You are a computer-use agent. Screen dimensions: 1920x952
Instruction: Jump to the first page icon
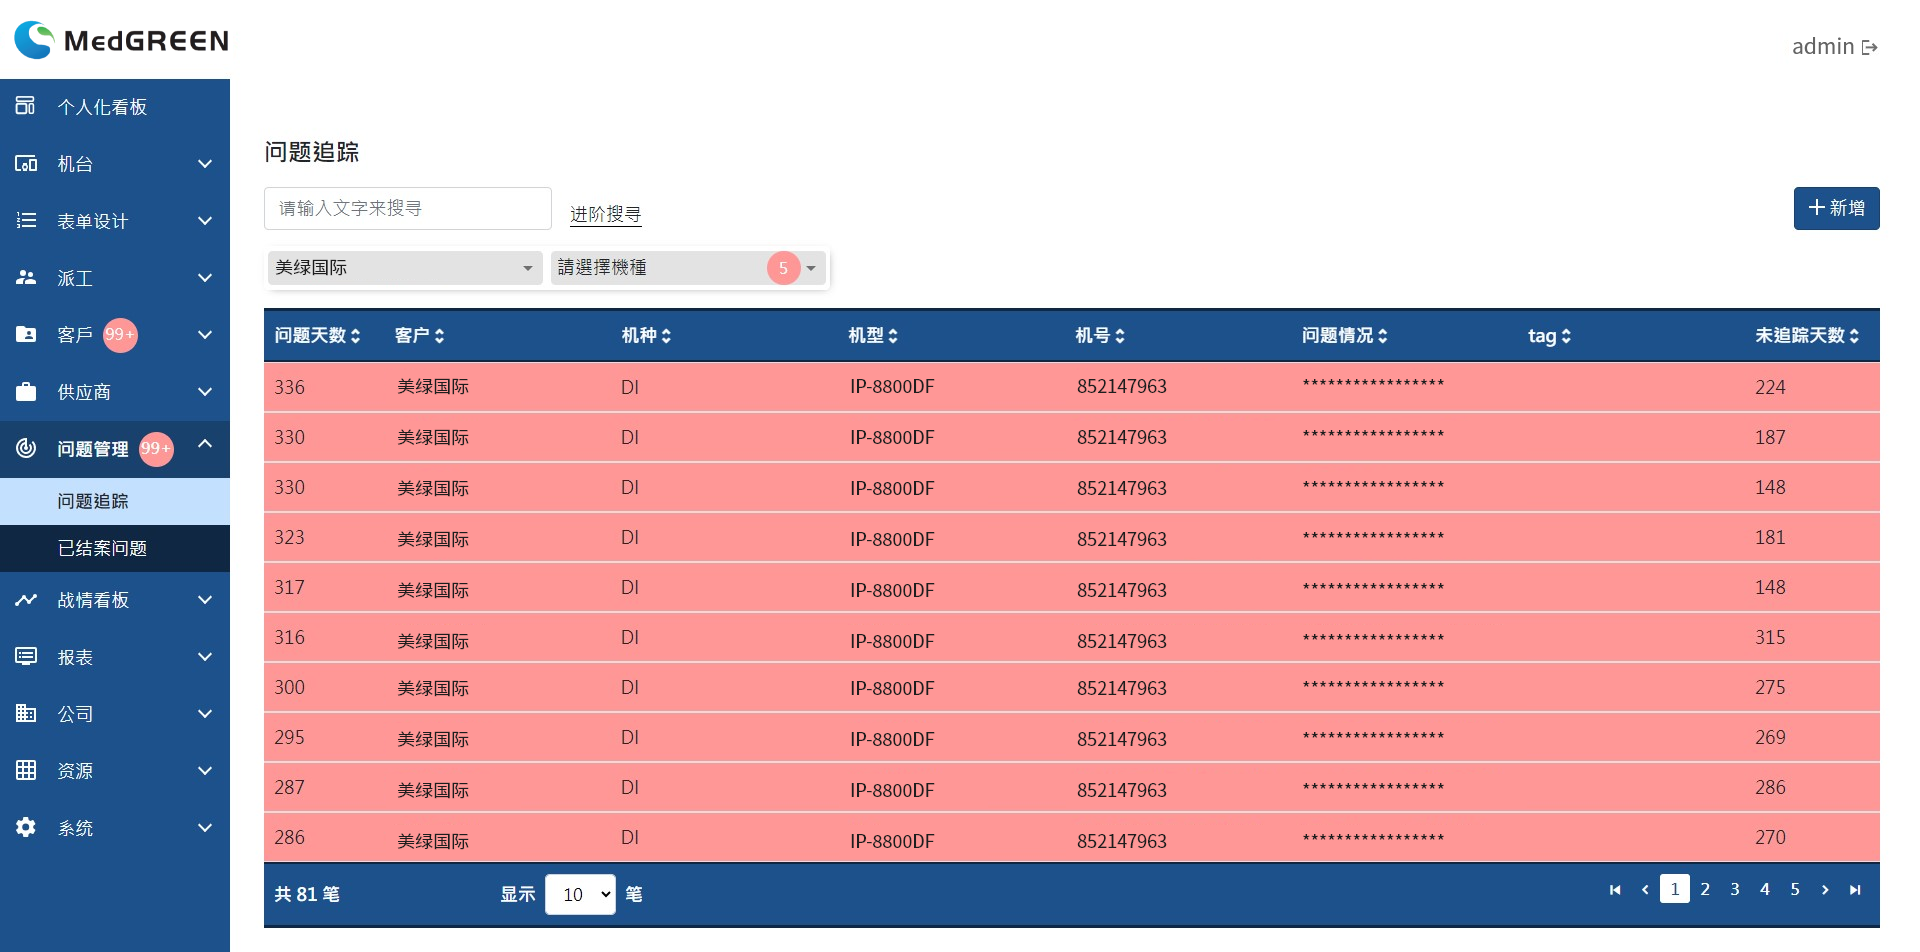click(1615, 889)
